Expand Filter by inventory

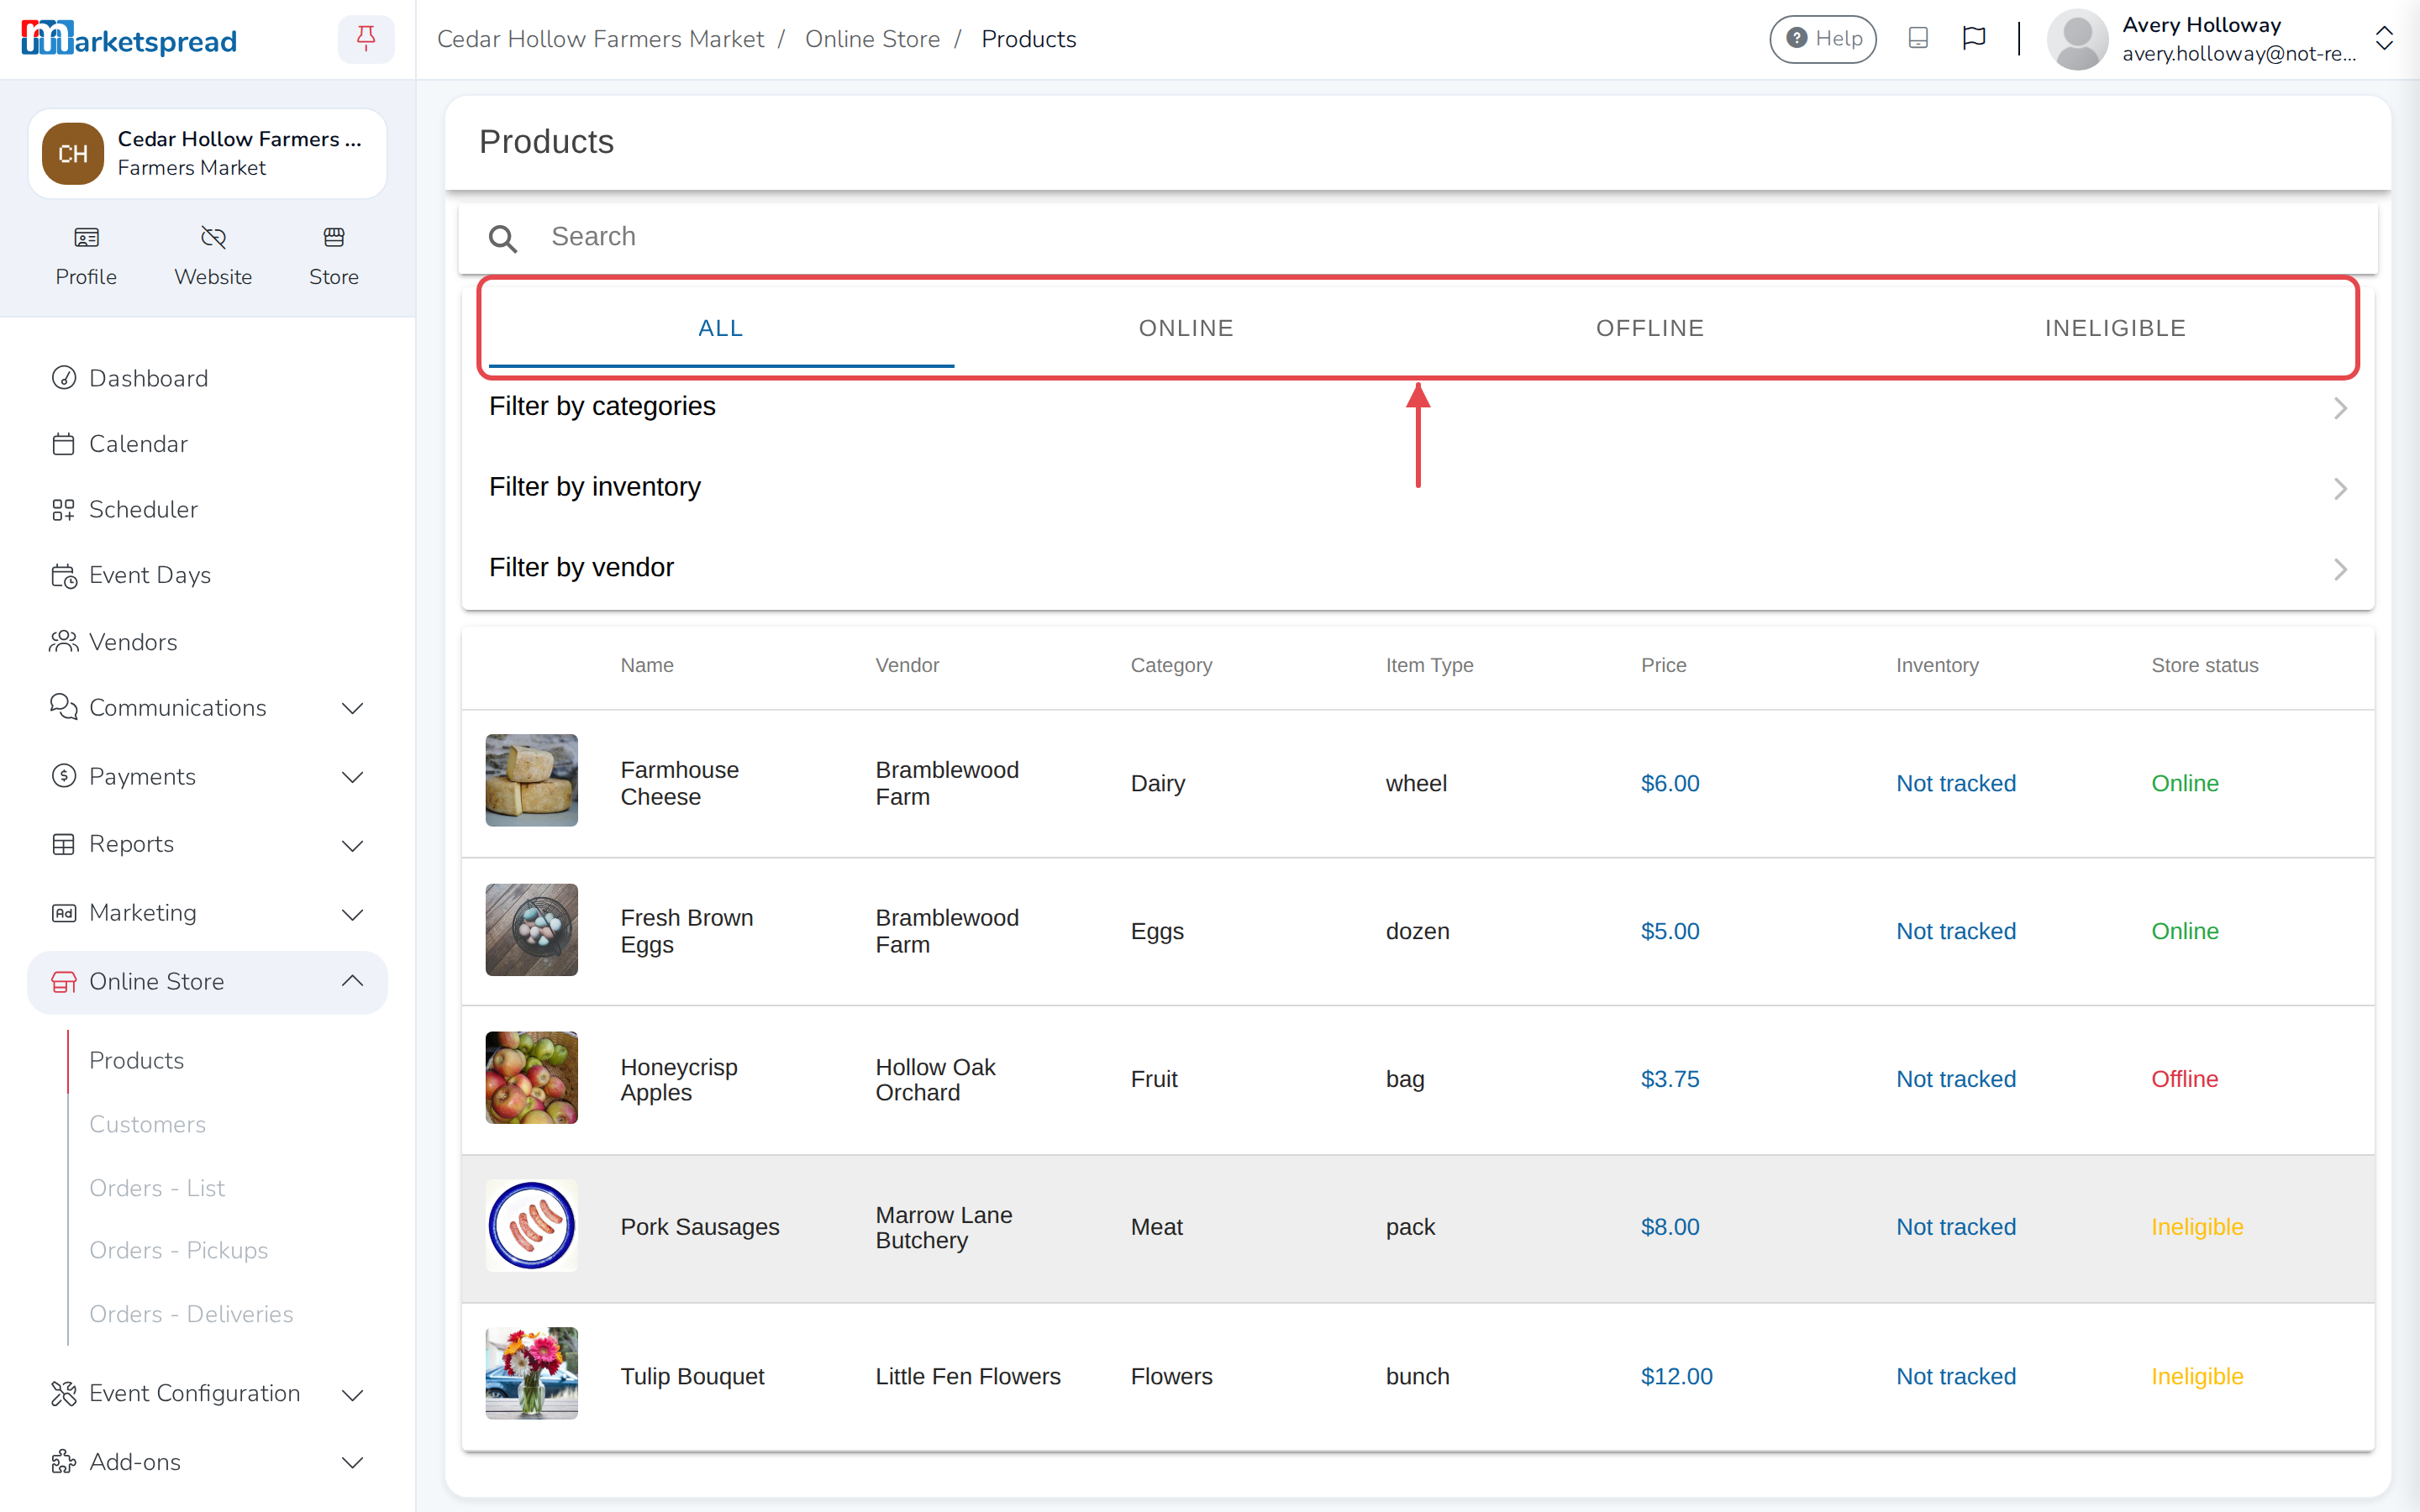point(1417,487)
